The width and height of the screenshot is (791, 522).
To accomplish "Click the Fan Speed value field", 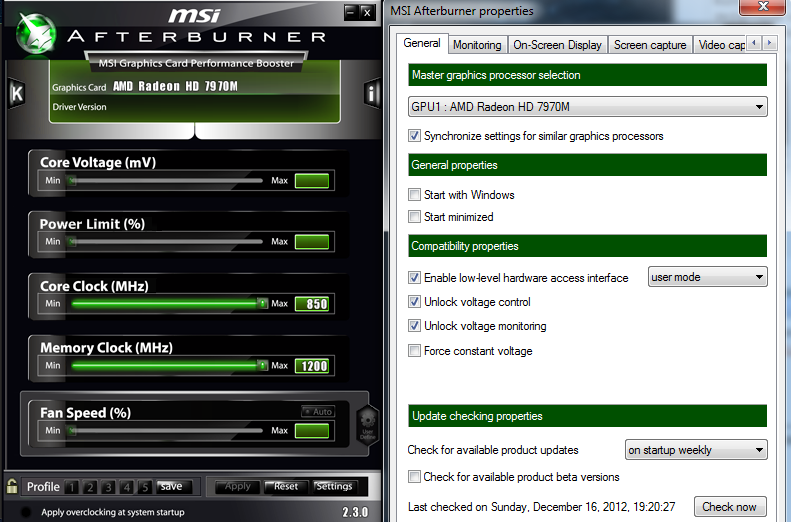I will click(x=312, y=431).
